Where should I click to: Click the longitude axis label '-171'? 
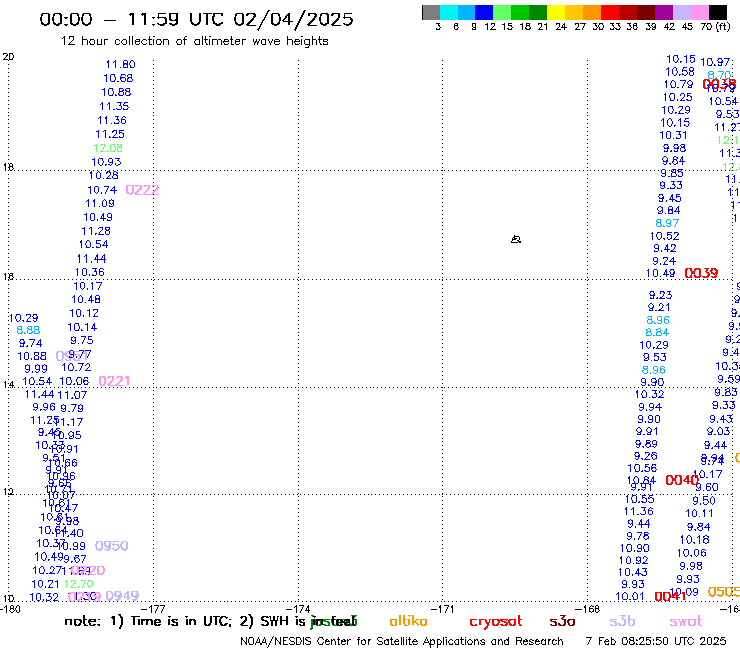(444, 609)
